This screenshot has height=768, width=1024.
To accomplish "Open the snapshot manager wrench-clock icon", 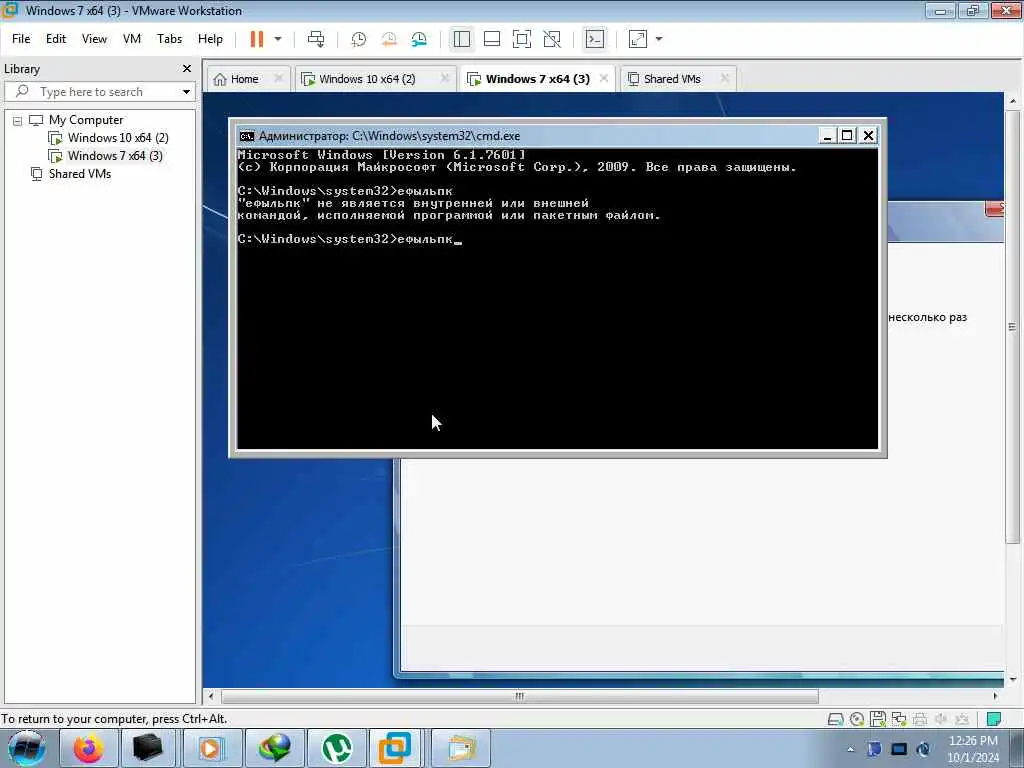I will pos(419,39).
